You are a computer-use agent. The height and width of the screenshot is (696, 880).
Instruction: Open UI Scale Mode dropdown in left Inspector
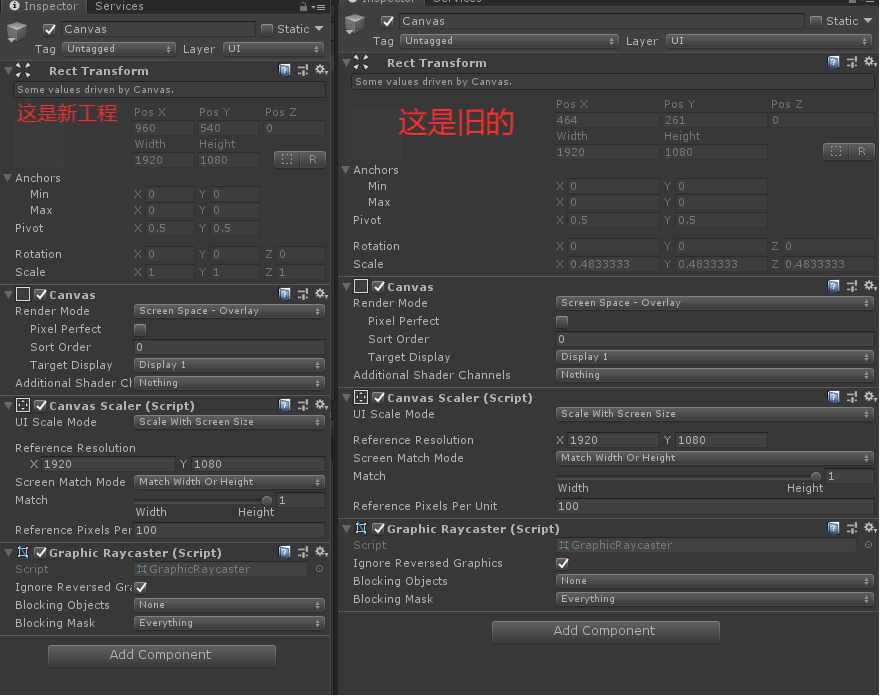230,422
